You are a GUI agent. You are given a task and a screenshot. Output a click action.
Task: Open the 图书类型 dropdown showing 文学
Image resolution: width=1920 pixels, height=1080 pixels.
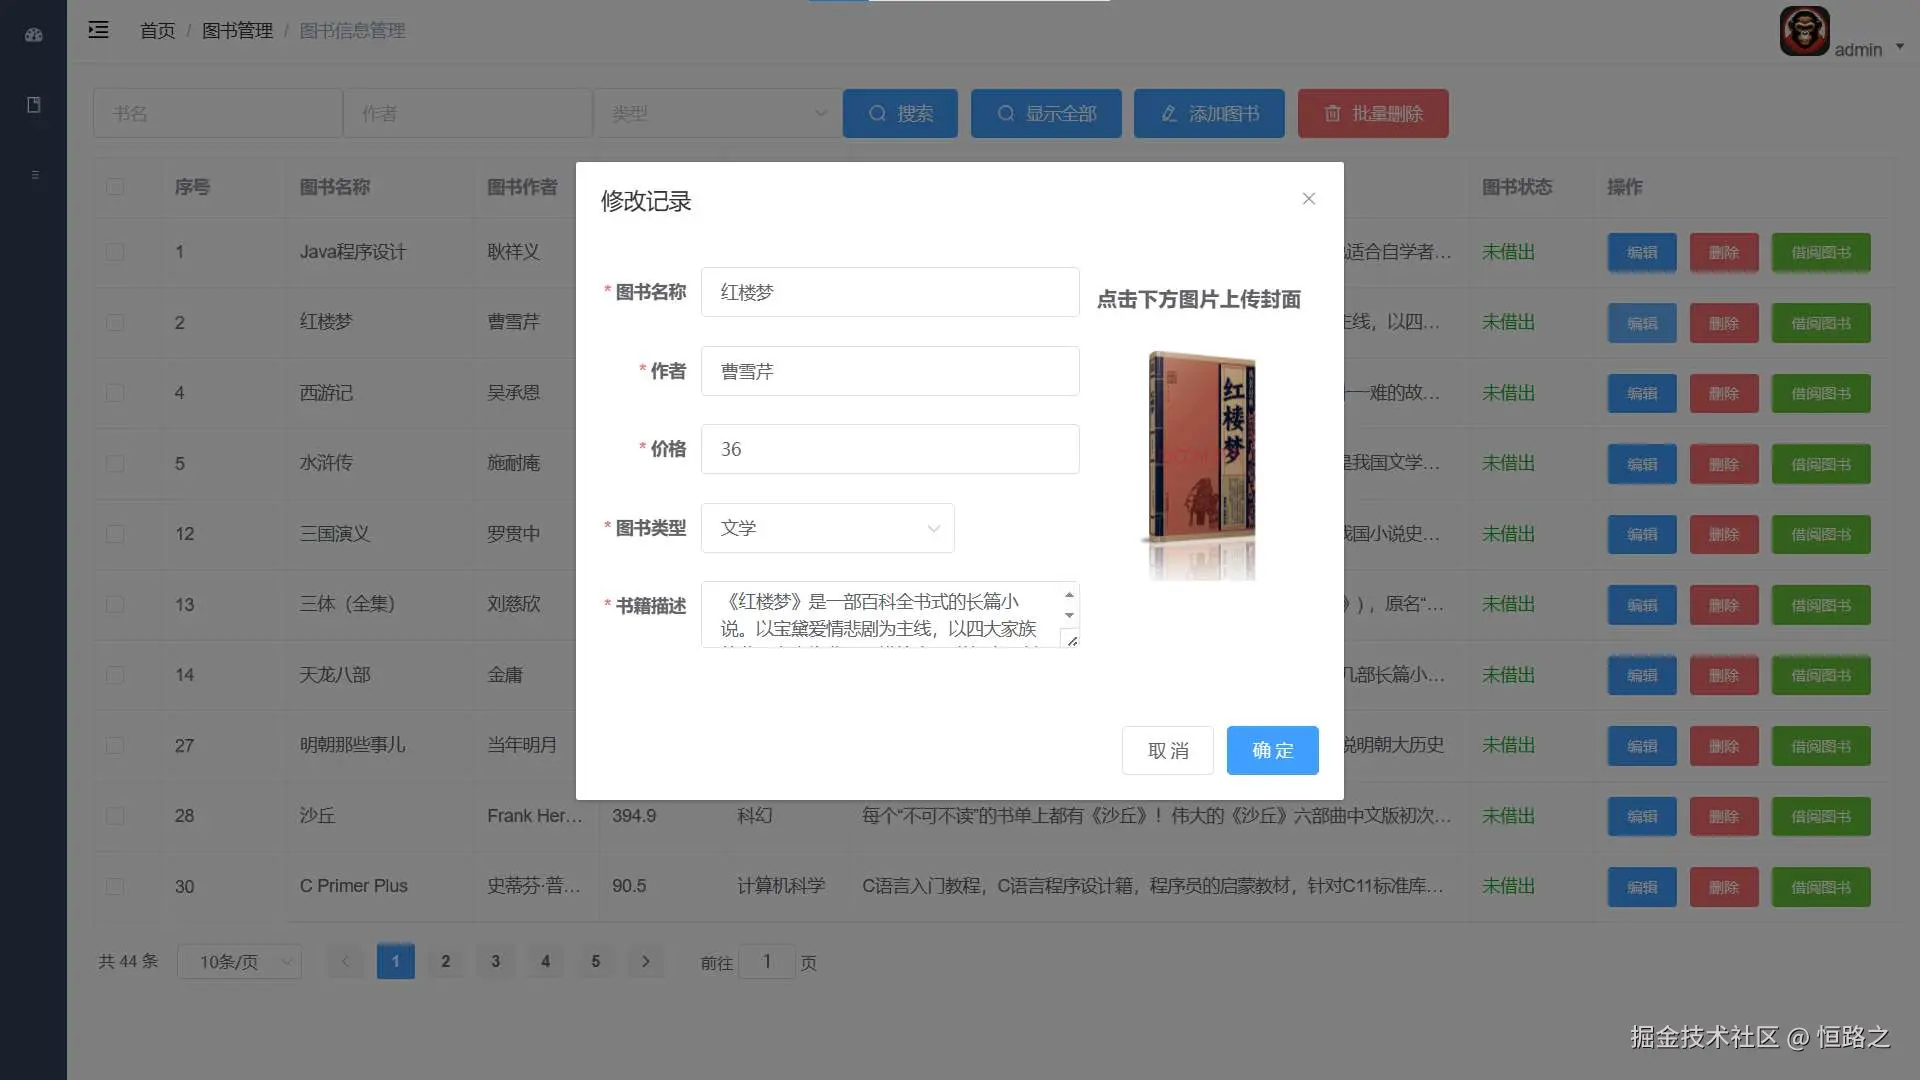827,528
